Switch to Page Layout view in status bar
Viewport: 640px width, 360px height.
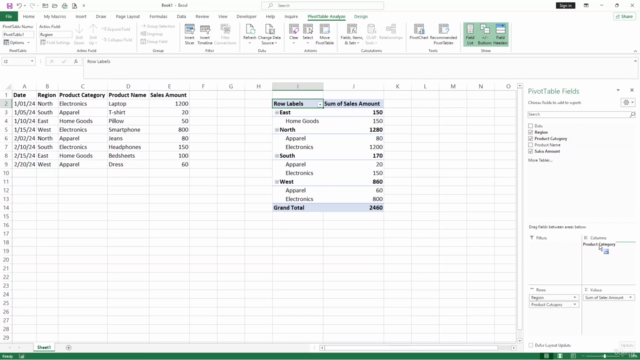pos(560,356)
